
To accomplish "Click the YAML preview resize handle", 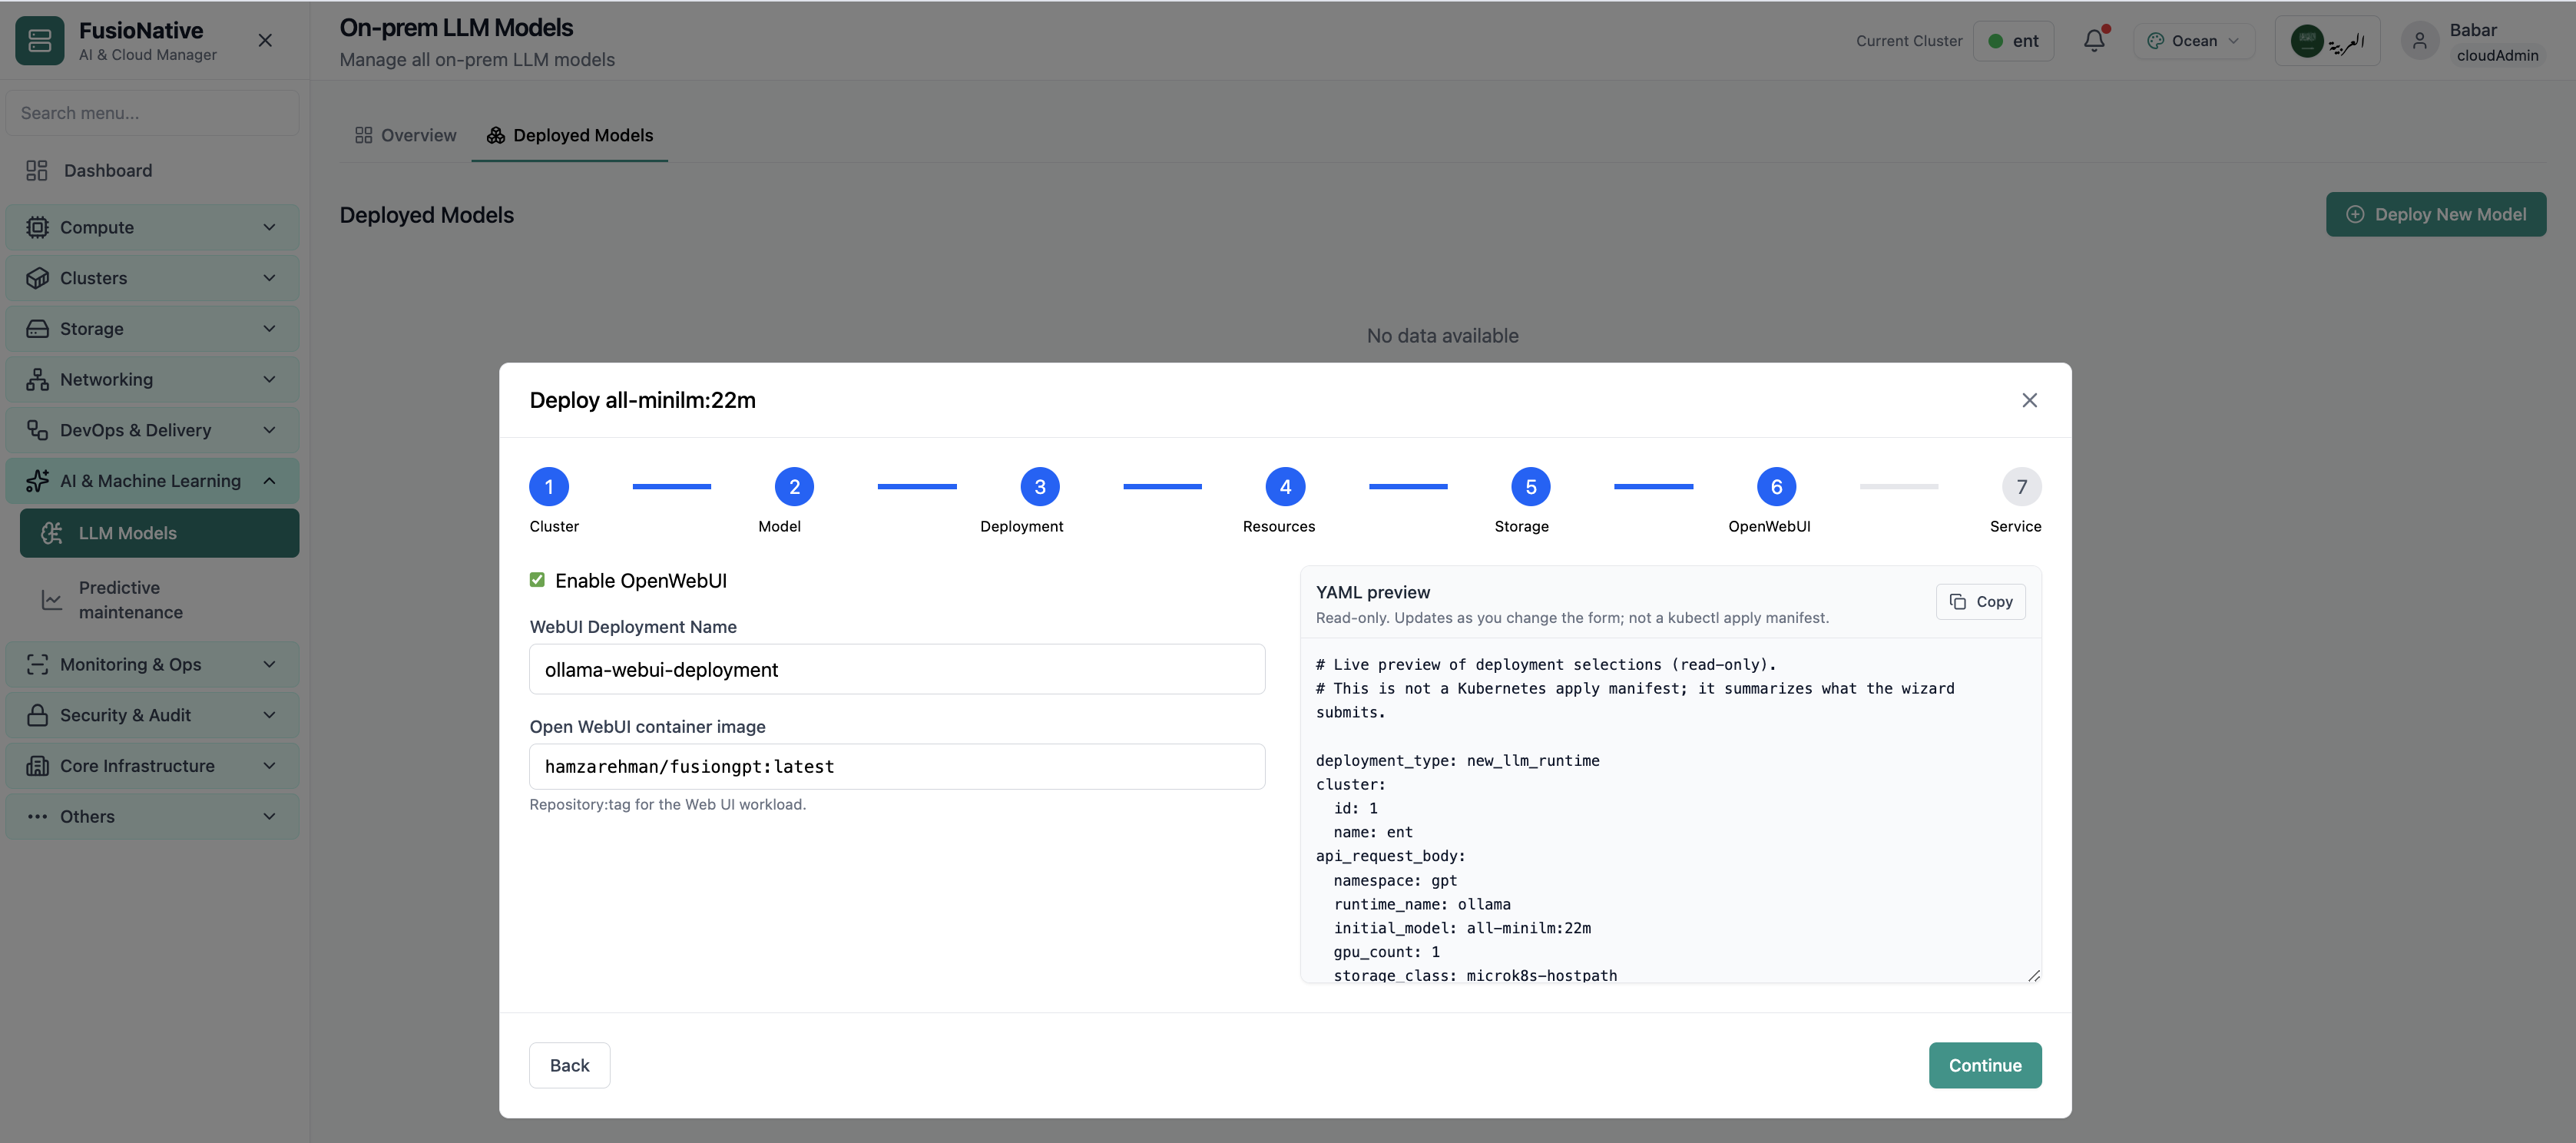I will 2033,976.
